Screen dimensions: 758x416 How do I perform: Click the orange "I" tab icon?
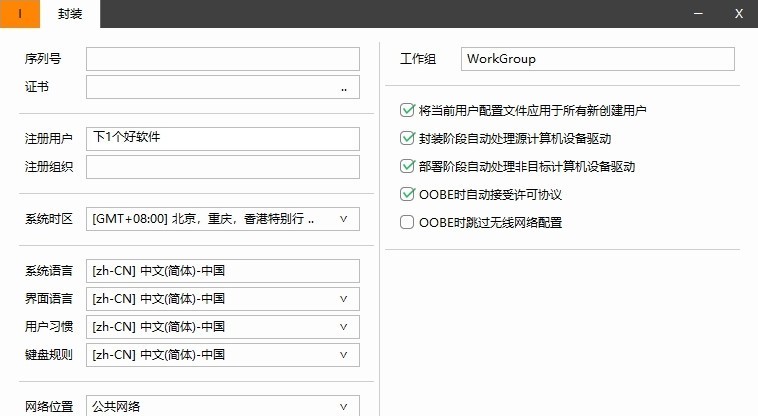[20, 14]
